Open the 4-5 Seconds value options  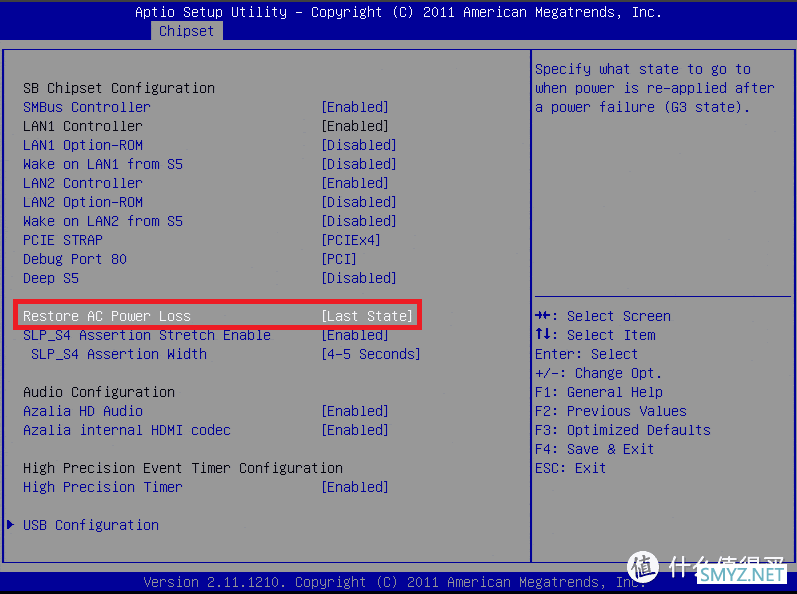tap(371, 354)
